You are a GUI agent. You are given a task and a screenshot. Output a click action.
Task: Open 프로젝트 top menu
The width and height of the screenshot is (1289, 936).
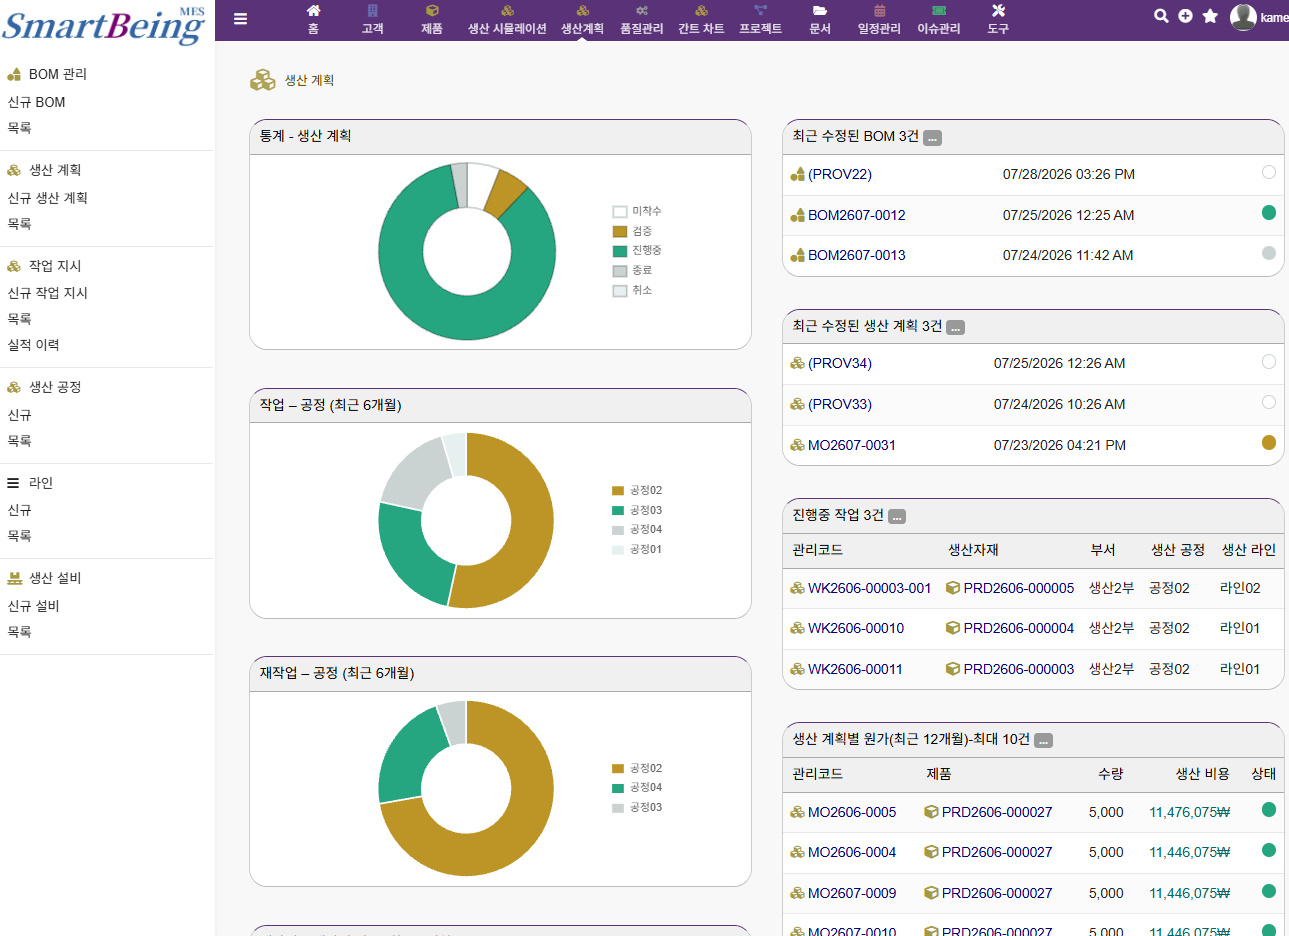[761, 20]
